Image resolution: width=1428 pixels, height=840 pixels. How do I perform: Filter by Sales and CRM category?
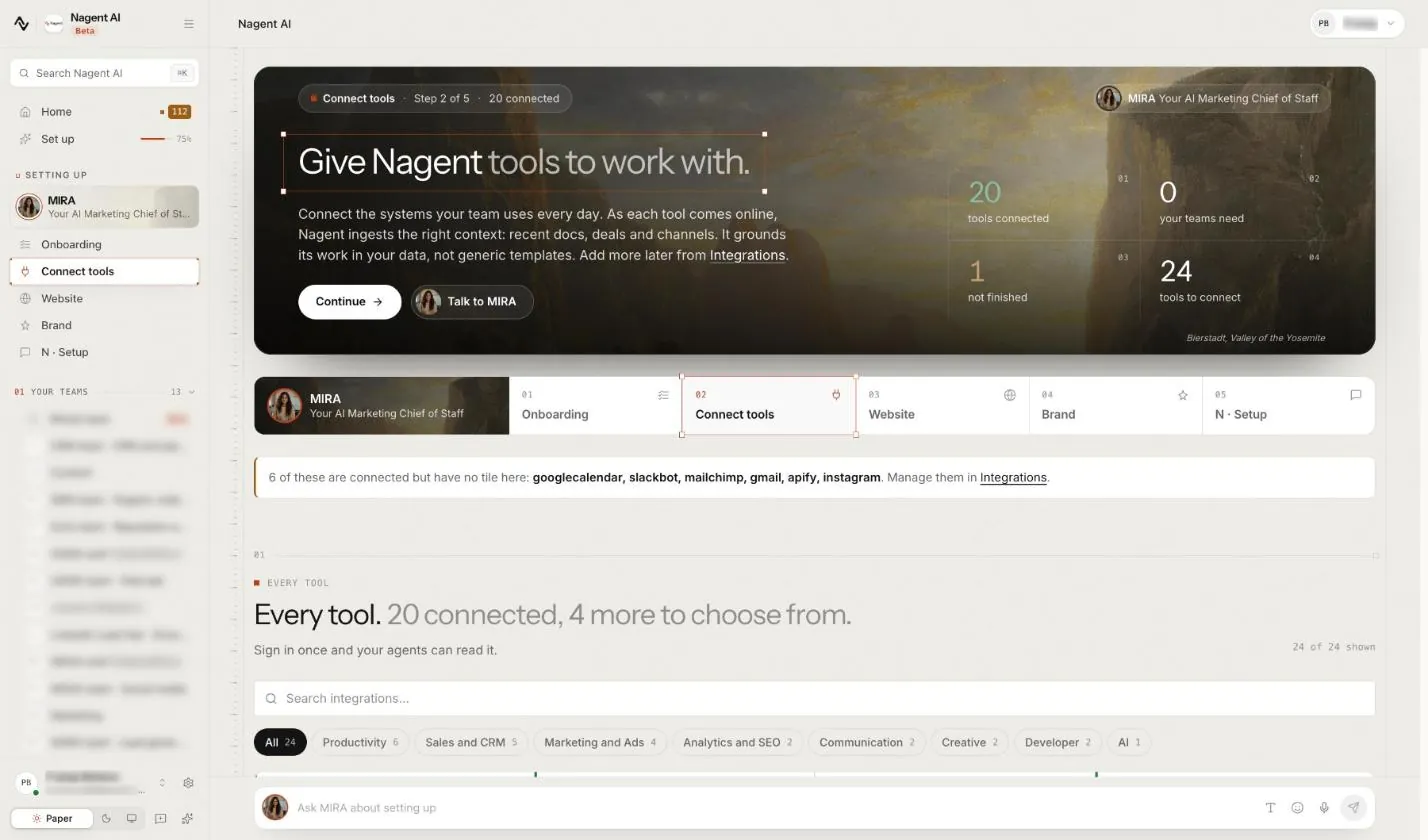[471, 742]
